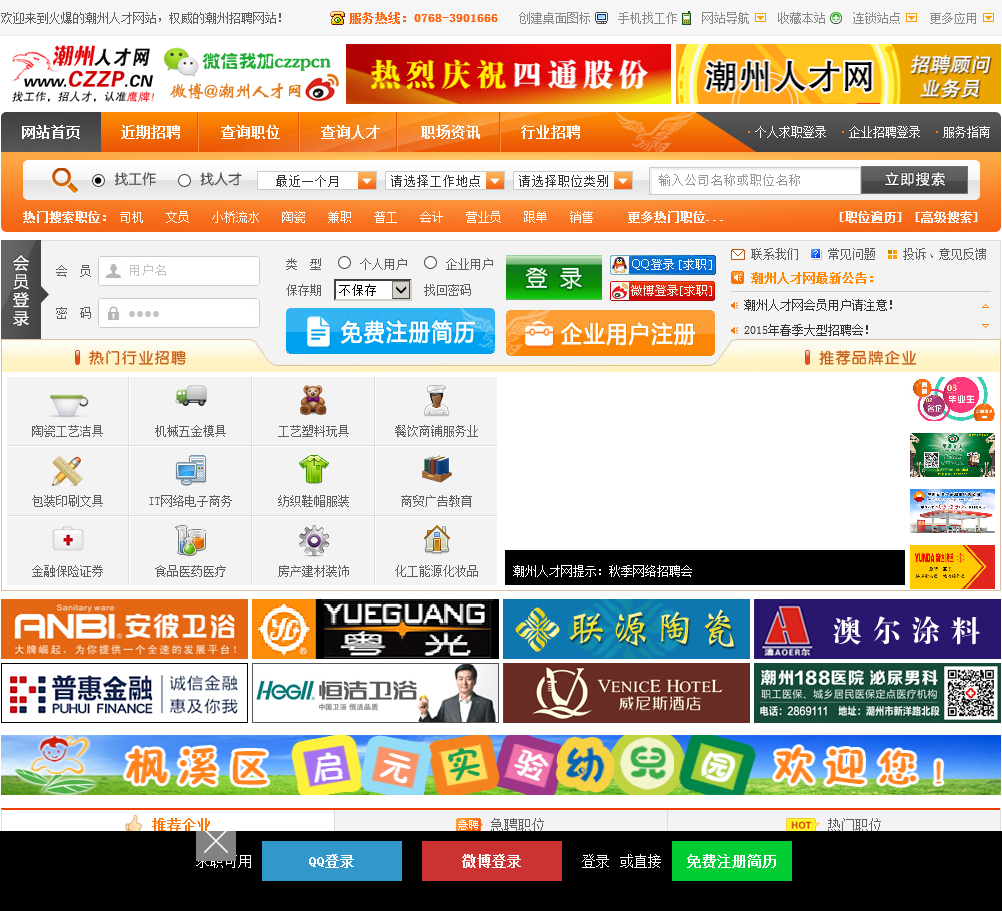
Task: Click the green 免费注册简历 bottom bar button
Action: (x=732, y=861)
